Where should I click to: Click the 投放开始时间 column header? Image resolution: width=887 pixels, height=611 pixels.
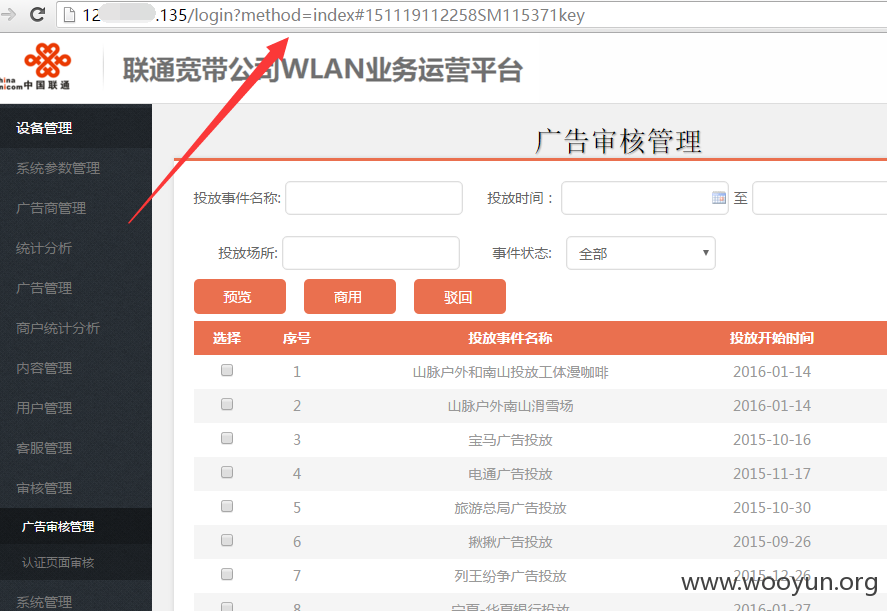(x=772, y=338)
